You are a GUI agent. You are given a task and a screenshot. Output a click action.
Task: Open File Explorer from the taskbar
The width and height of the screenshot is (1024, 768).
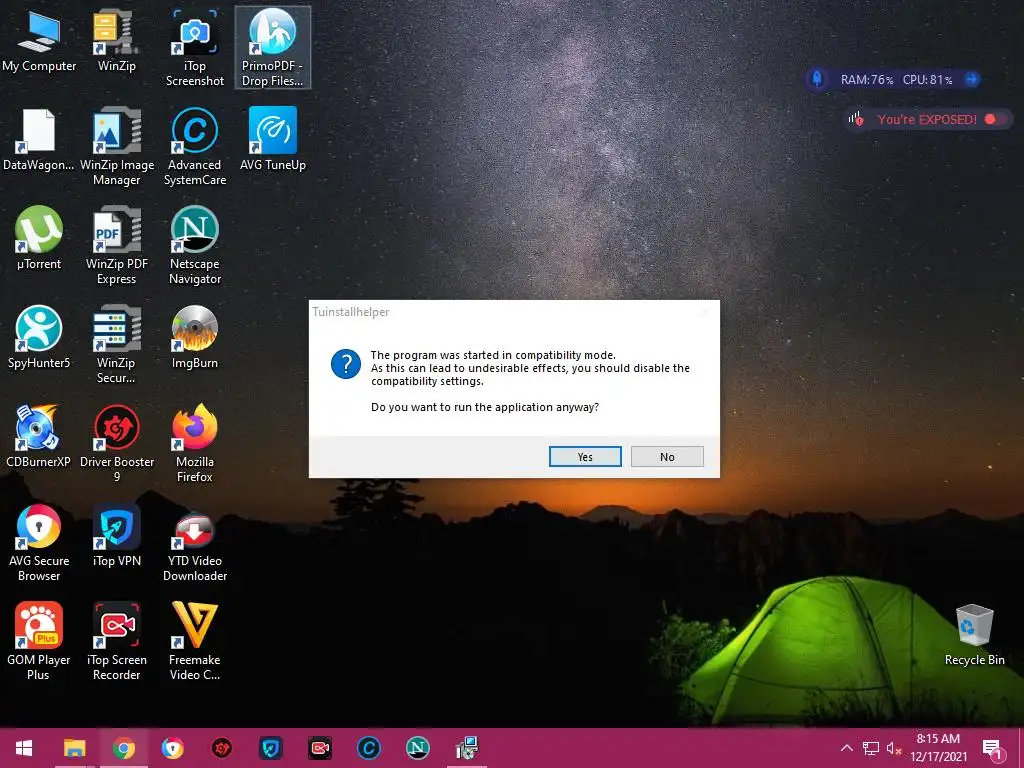coord(74,748)
